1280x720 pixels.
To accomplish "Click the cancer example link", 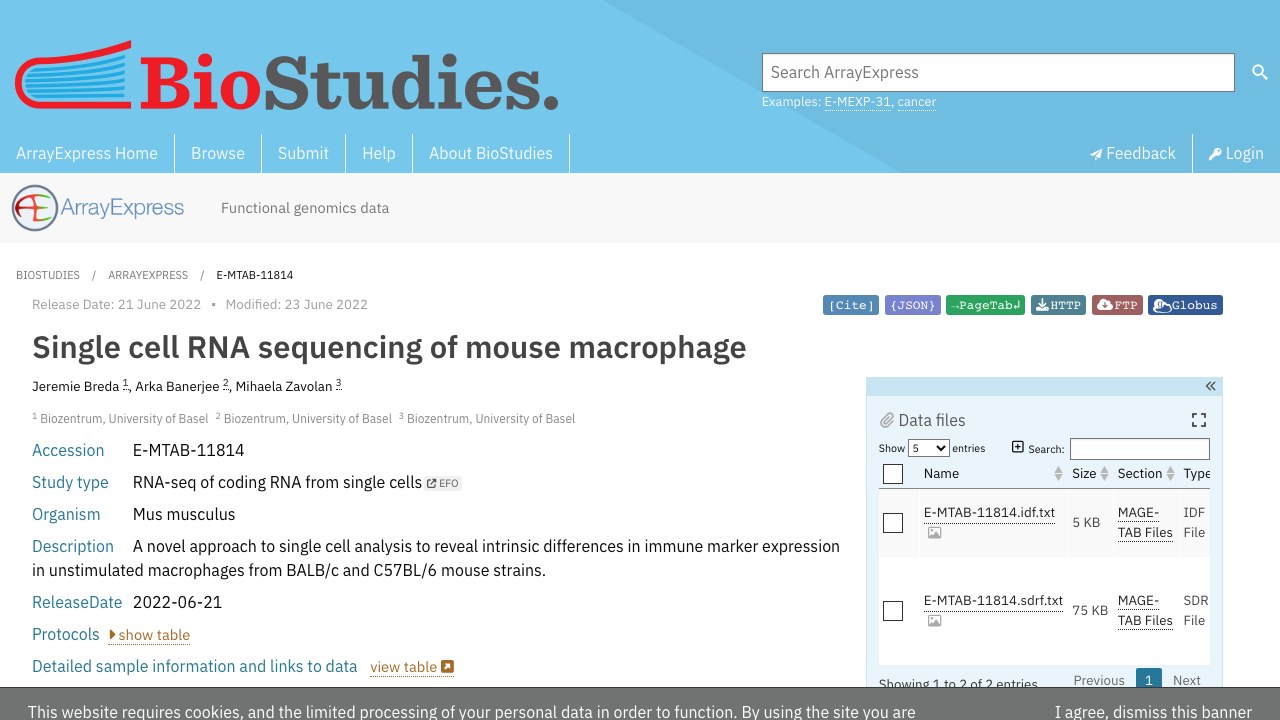I will [917, 102].
